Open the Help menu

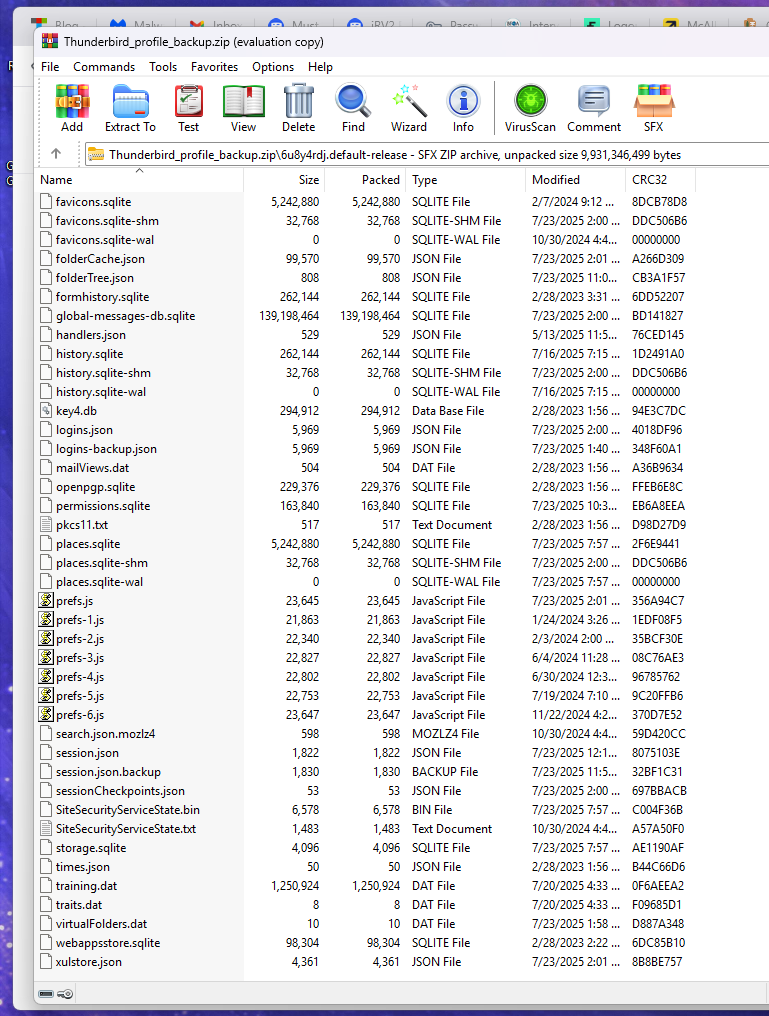(x=320, y=67)
